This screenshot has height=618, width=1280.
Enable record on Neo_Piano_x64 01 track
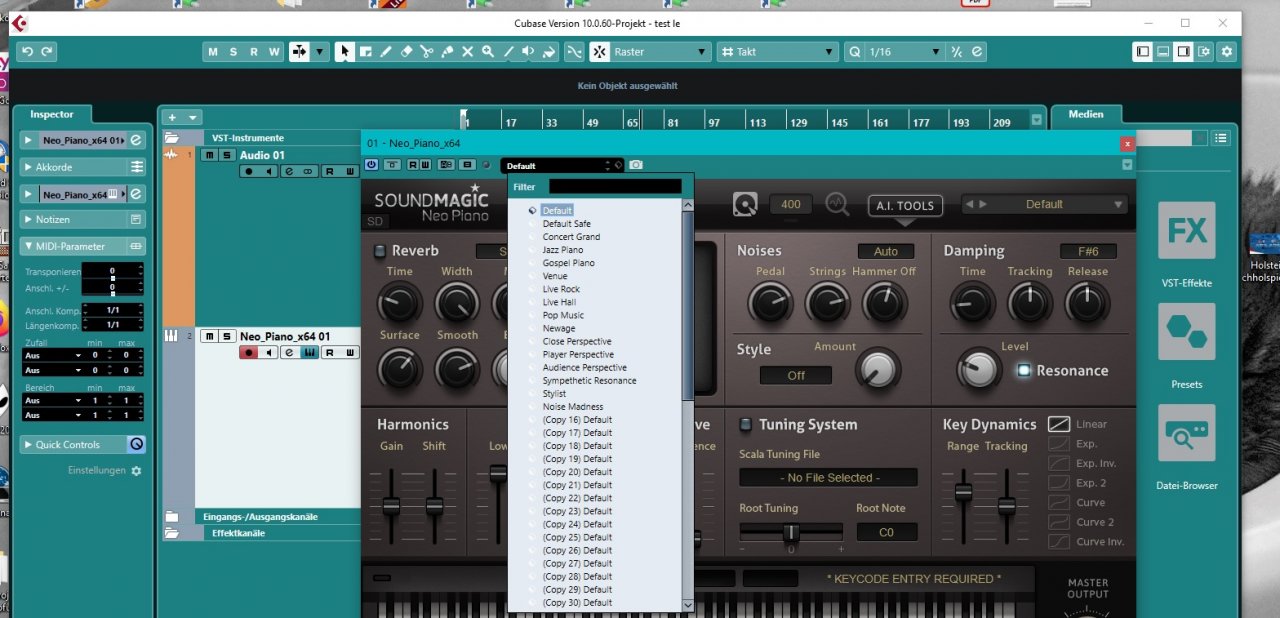pyautogui.click(x=248, y=352)
